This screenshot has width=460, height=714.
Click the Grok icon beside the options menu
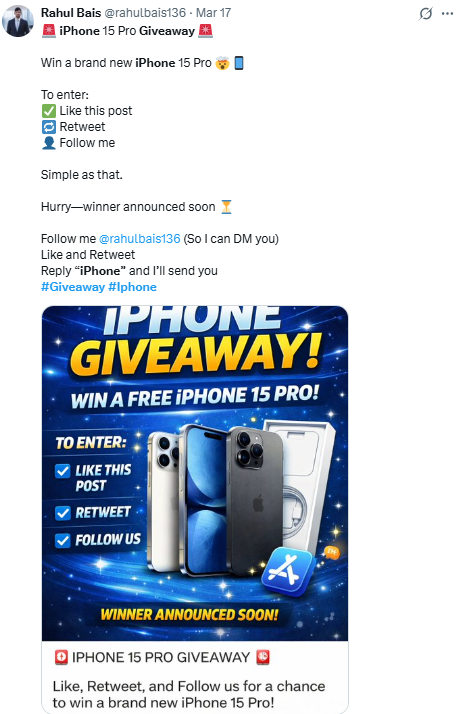click(x=425, y=14)
